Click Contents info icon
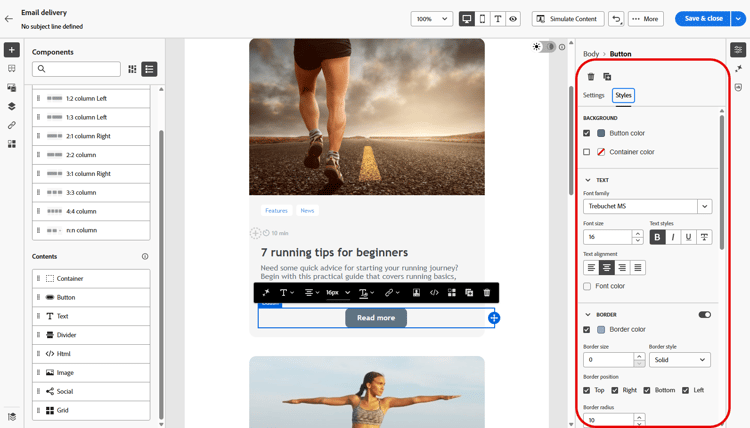The image size is (750, 428). pos(145,256)
